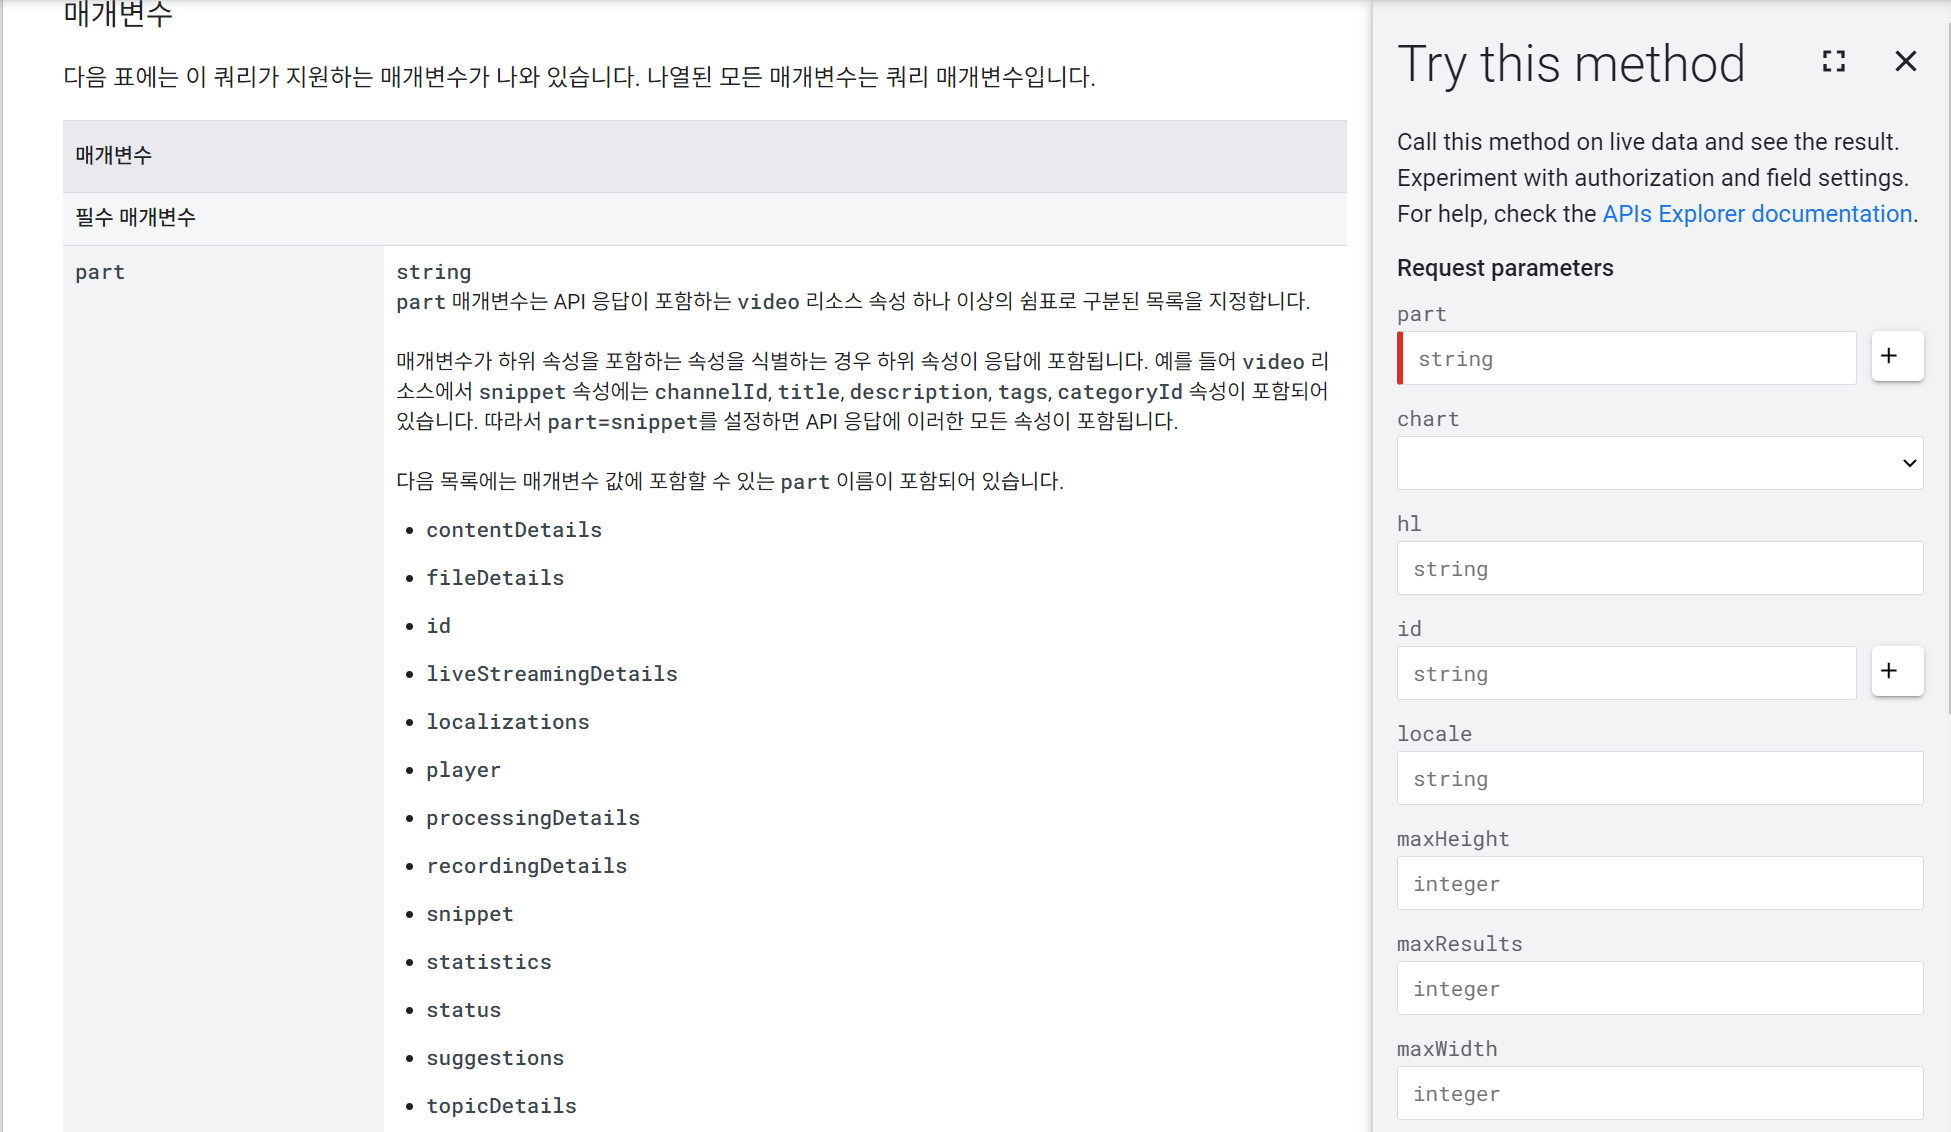Open the chart dropdown
Viewport: 1951px width, 1132px height.
1659,463
